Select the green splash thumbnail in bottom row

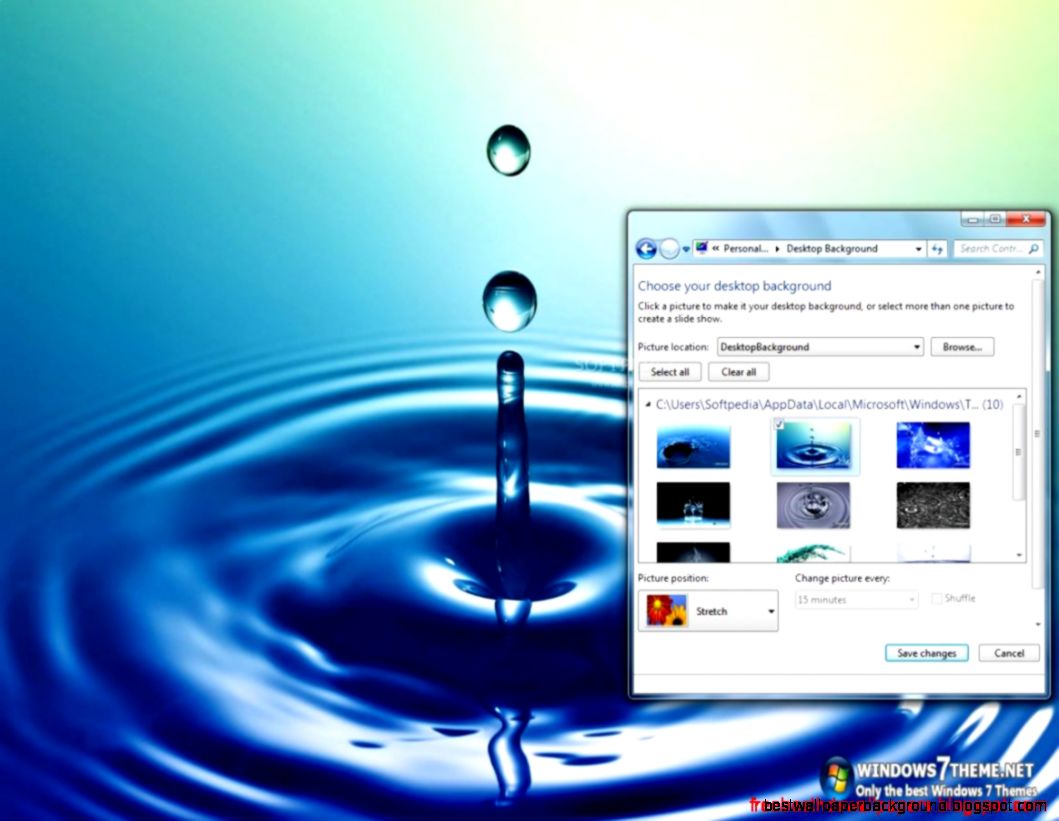pos(813,553)
